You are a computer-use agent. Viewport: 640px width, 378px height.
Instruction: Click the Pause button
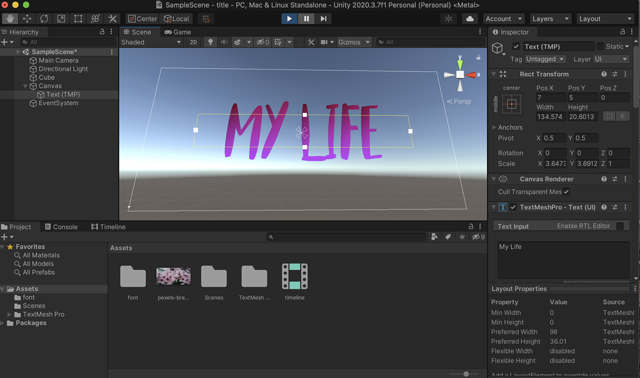[x=306, y=19]
